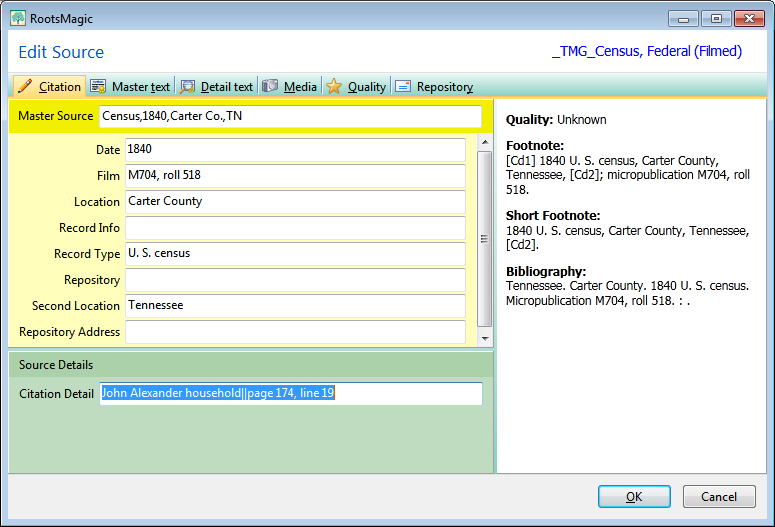Close the RootsMagic window
Image resolution: width=775 pixels, height=527 pixels.
pyautogui.click(x=749, y=19)
